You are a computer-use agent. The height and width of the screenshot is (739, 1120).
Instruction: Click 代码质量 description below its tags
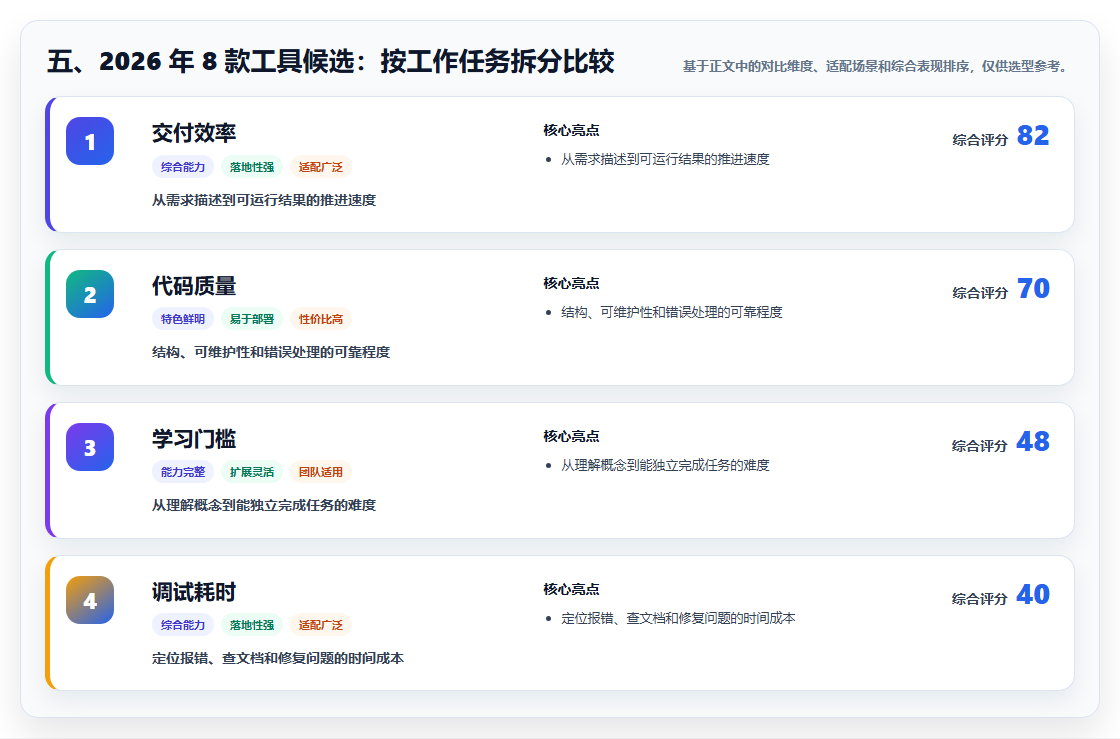(271, 352)
